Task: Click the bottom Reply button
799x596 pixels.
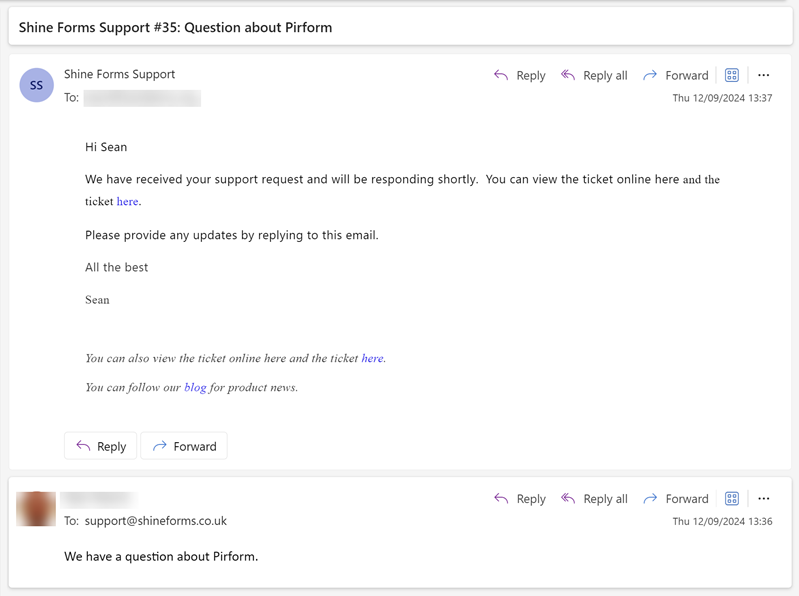Action: [x=101, y=446]
